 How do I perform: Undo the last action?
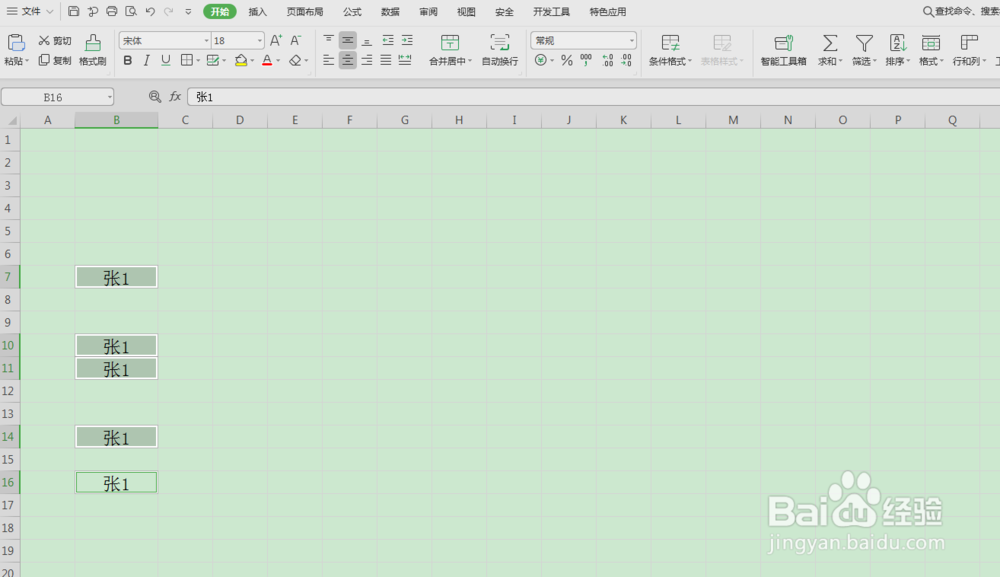click(150, 11)
